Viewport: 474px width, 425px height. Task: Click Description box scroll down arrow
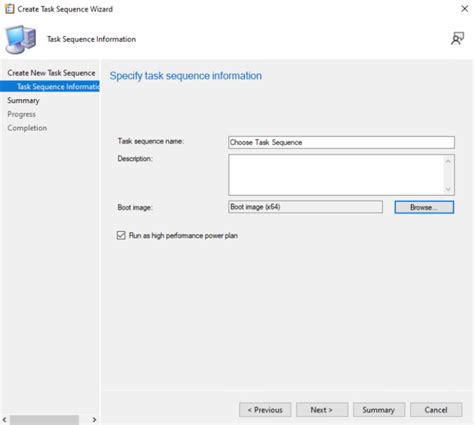click(448, 189)
